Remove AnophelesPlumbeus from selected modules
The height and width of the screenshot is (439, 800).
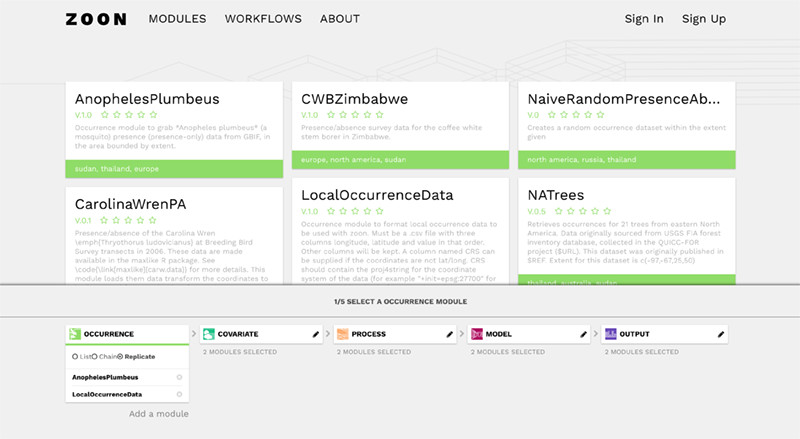(x=179, y=377)
